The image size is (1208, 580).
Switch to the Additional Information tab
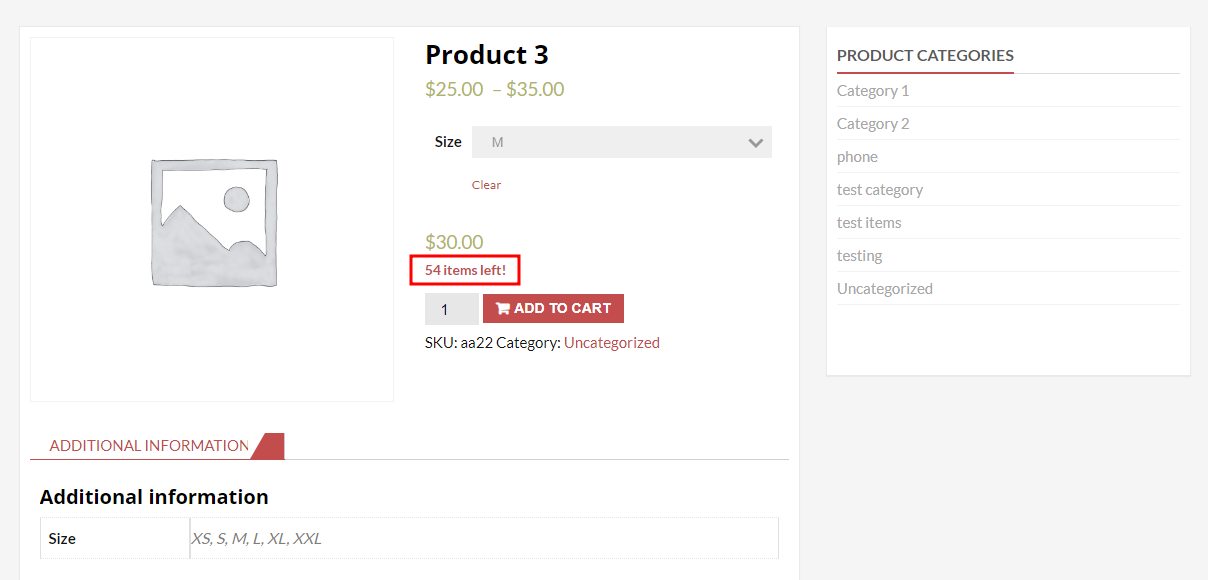pos(148,445)
